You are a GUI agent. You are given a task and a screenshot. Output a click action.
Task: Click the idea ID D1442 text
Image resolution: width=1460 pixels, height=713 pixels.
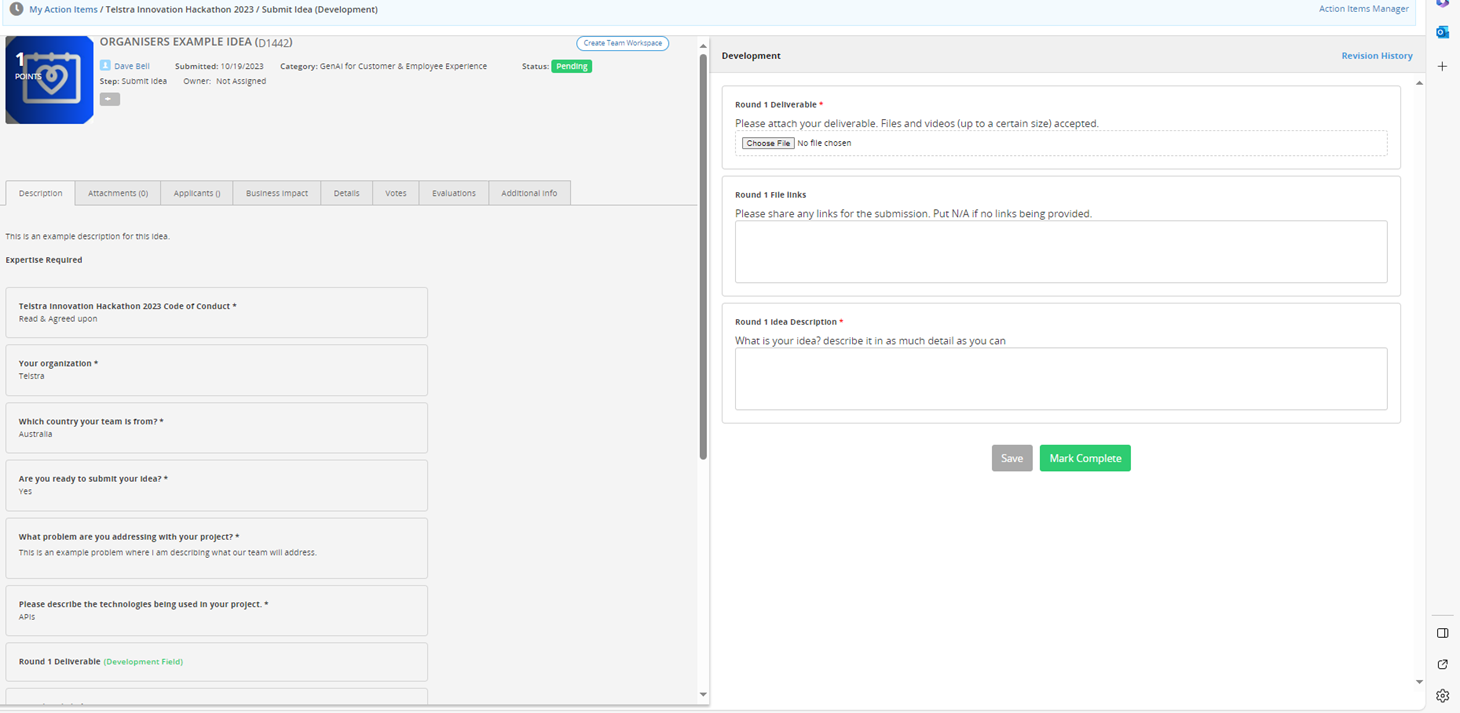tap(273, 43)
